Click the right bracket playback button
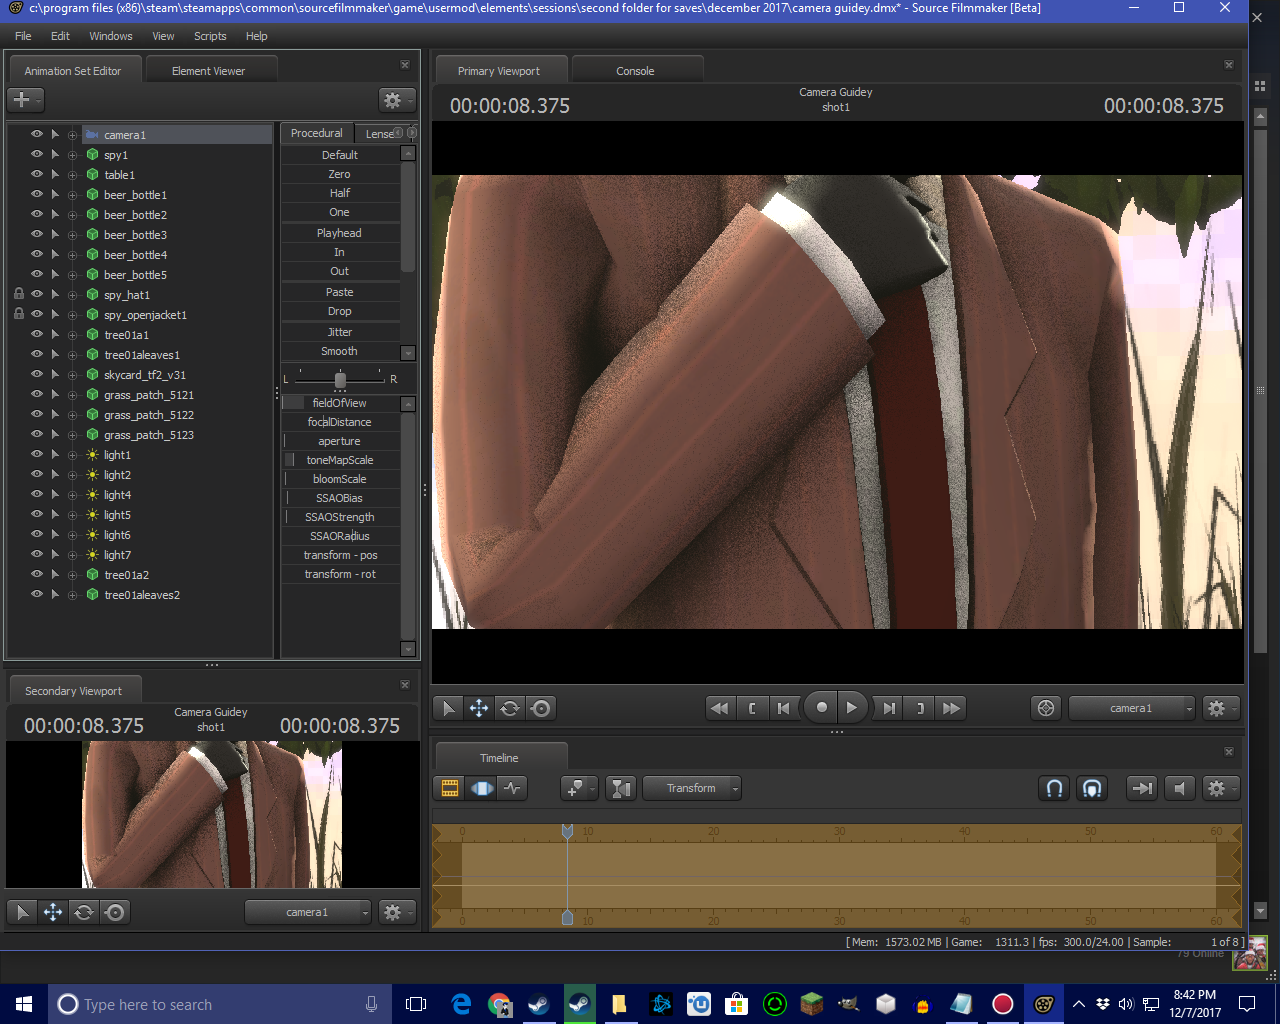The width and height of the screenshot is (1280, 1024). [920, 708]
